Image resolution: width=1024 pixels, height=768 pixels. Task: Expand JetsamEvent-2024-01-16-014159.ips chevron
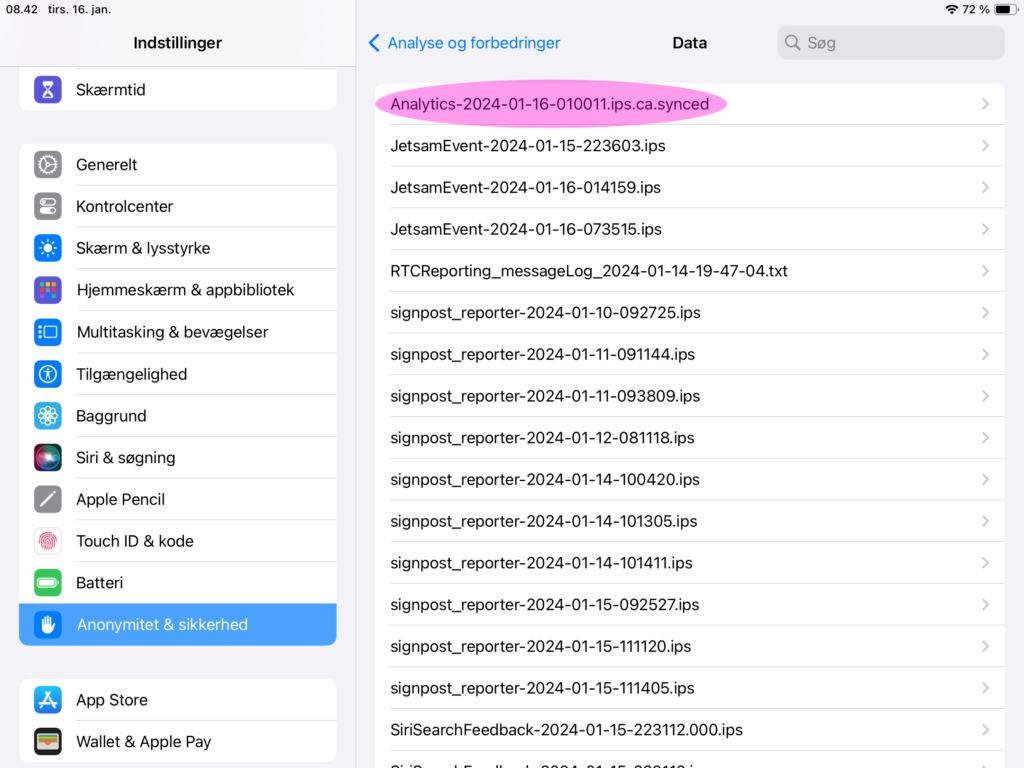click(985, 187)
